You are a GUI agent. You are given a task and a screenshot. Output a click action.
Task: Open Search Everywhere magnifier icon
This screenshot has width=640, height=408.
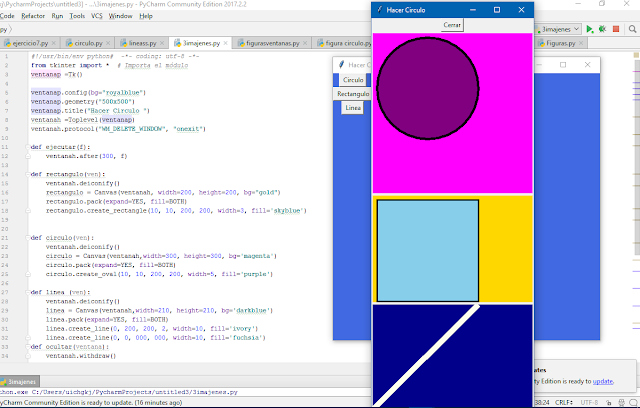(632, 29)
